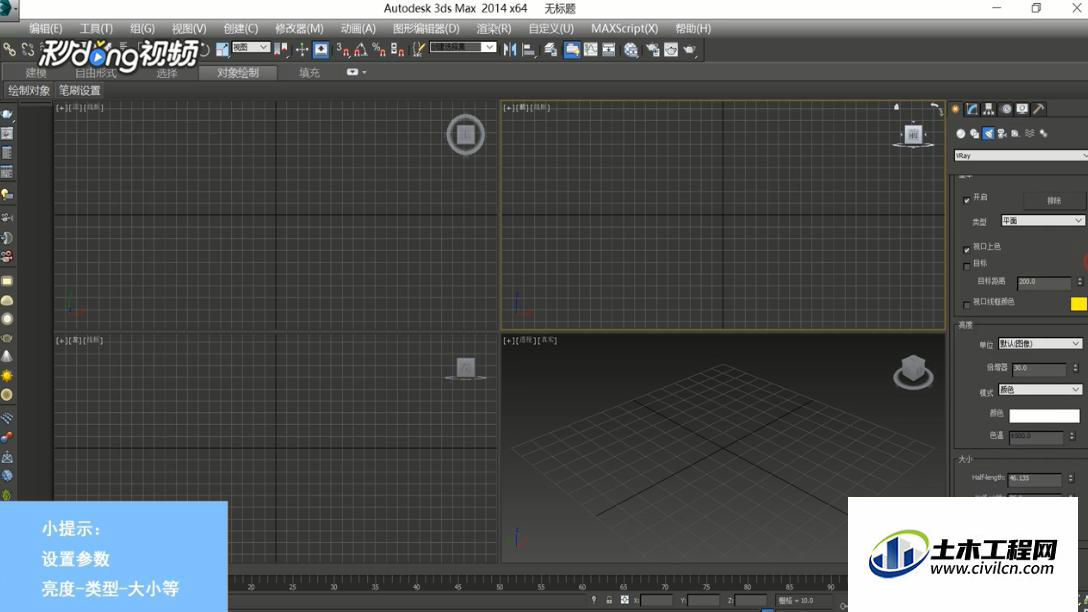Image resolution: width=1088 pixels, height=612 pixels.
Task: Open the 创建(C) menu
Action: 241,28
